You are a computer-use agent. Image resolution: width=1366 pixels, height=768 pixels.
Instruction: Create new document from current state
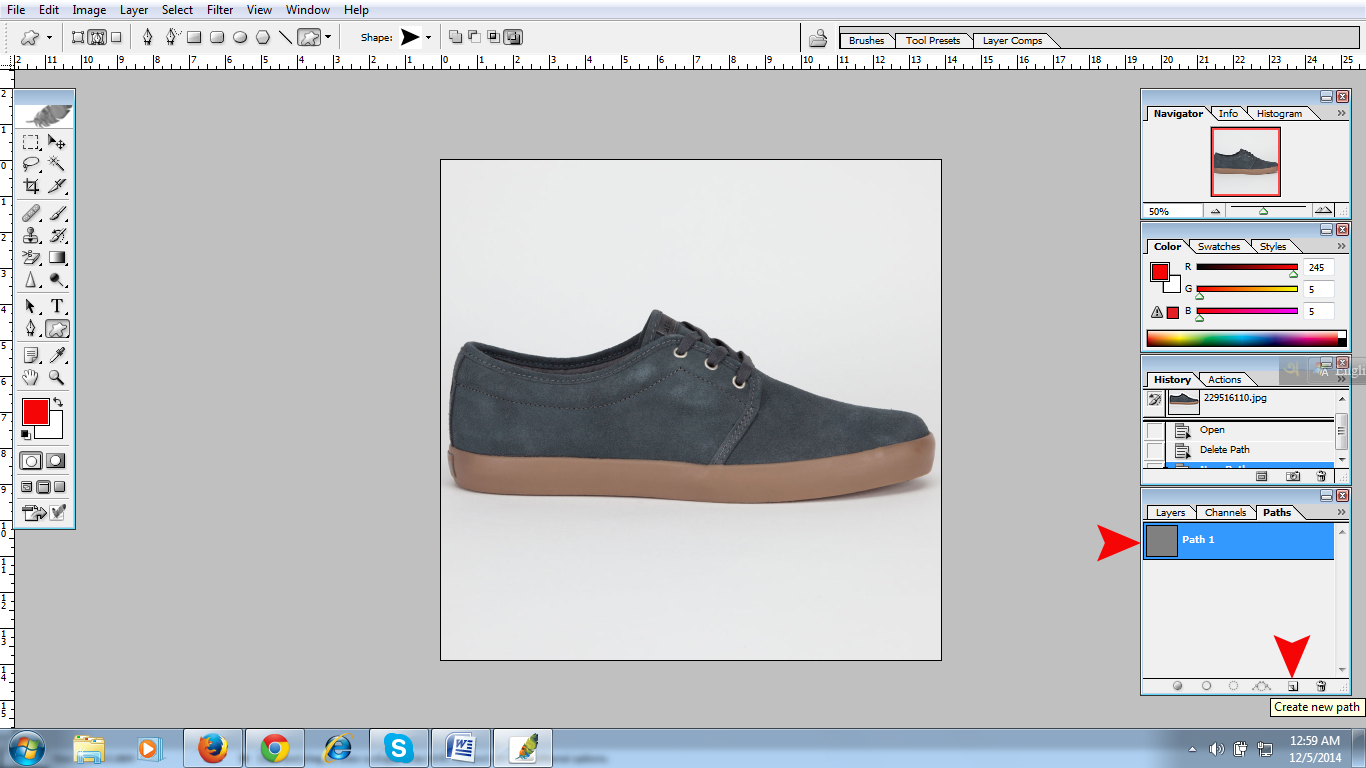click(1262, 476)
